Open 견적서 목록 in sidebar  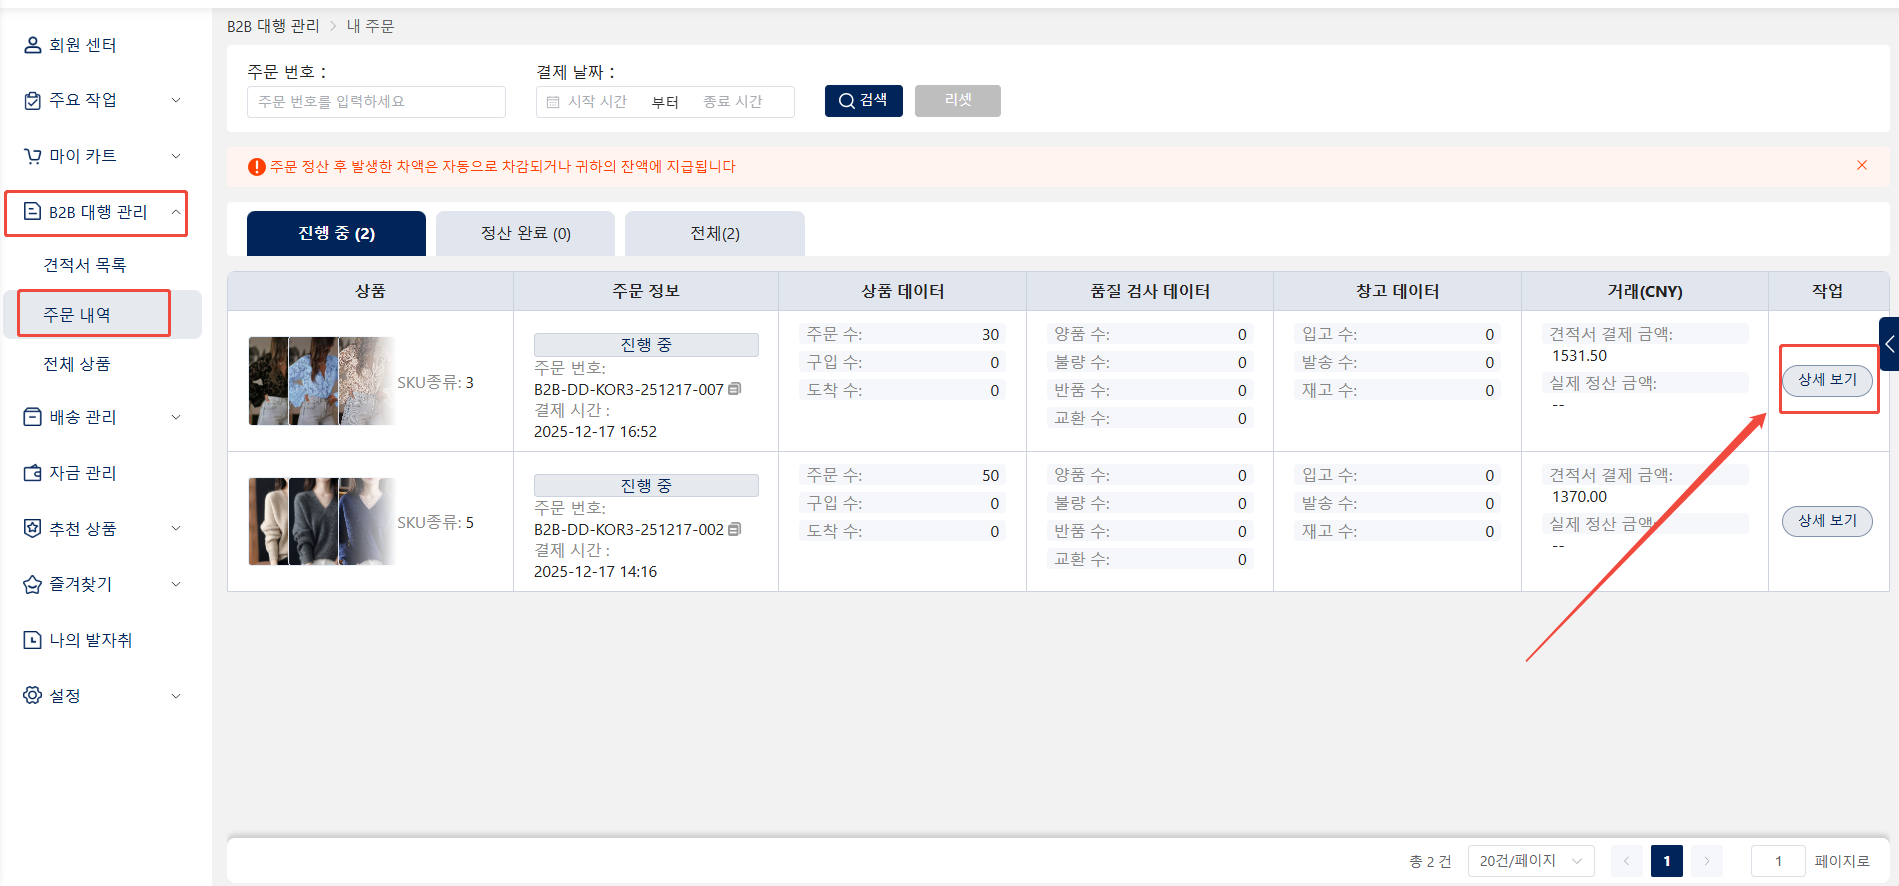click(85, 265)
